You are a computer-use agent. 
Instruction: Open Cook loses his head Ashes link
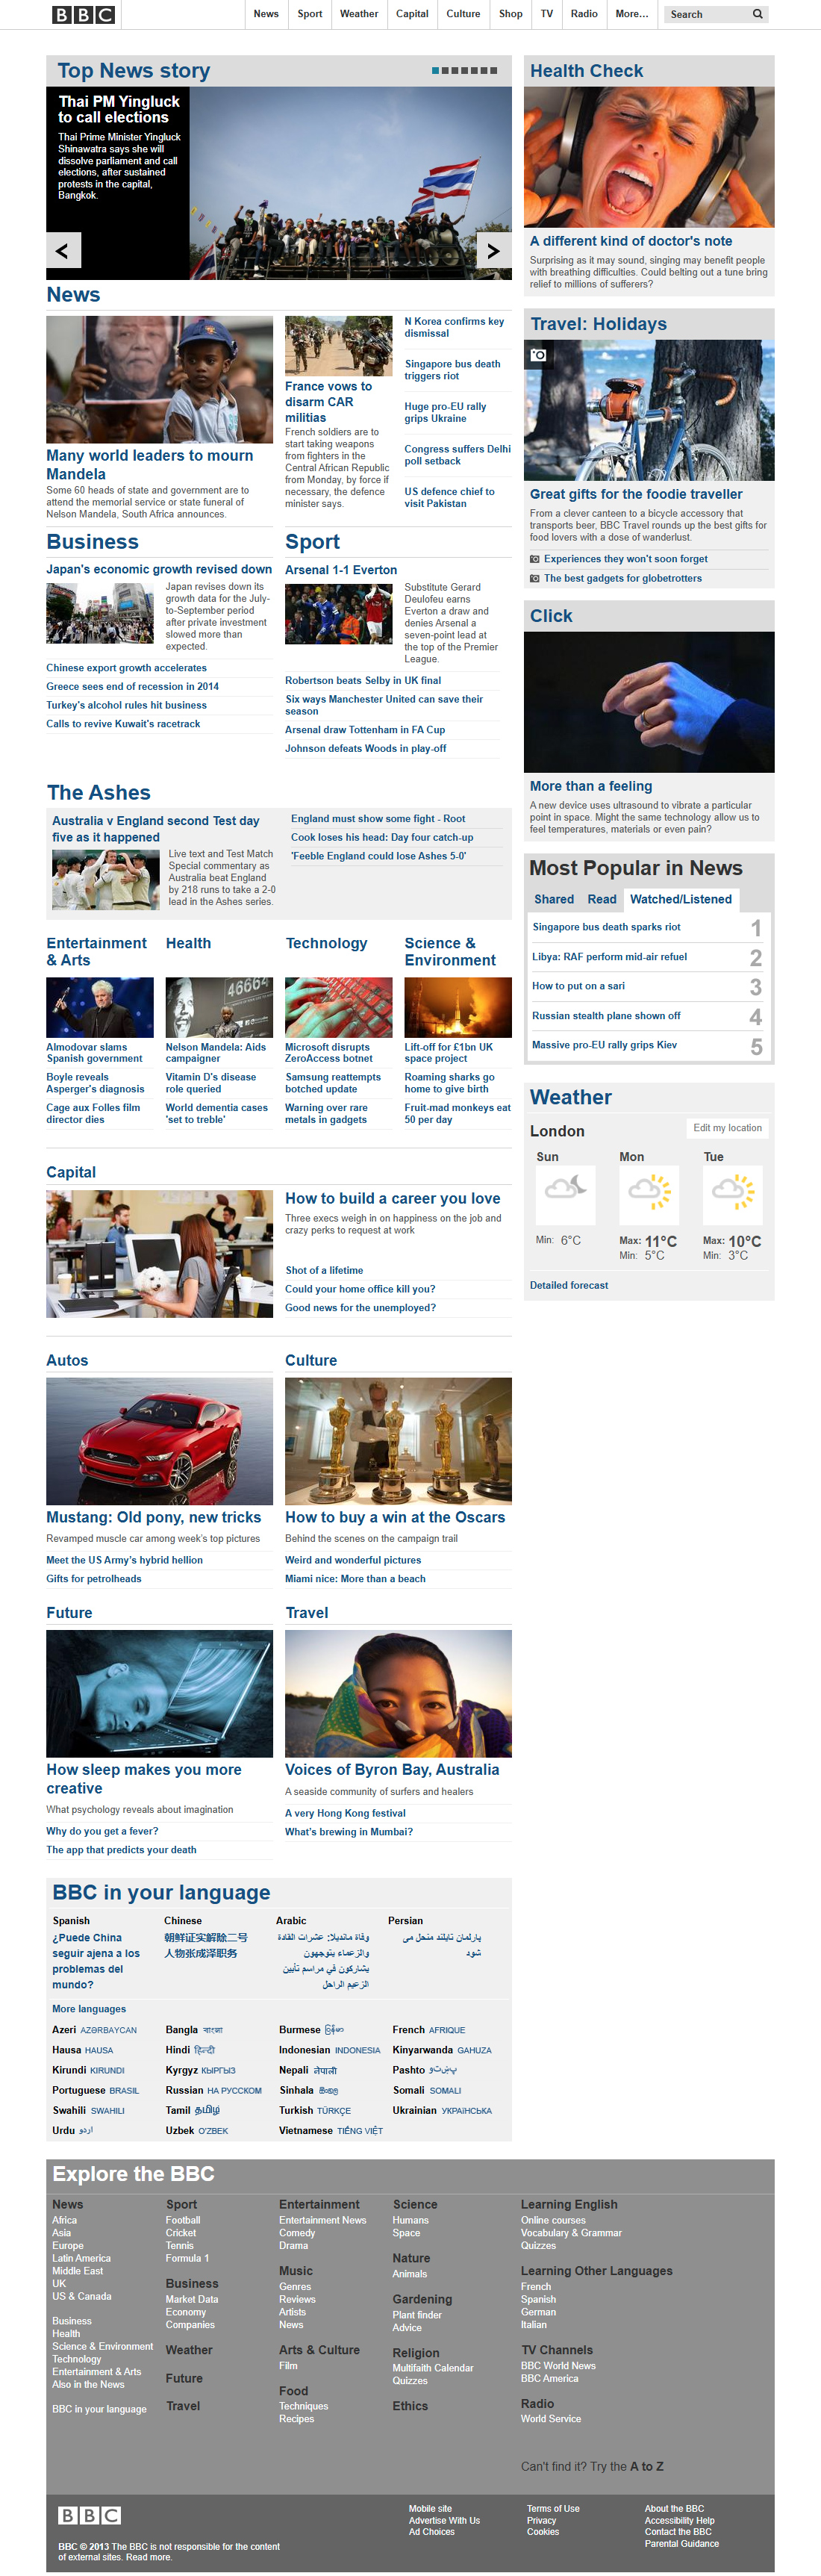click(382, 837)
